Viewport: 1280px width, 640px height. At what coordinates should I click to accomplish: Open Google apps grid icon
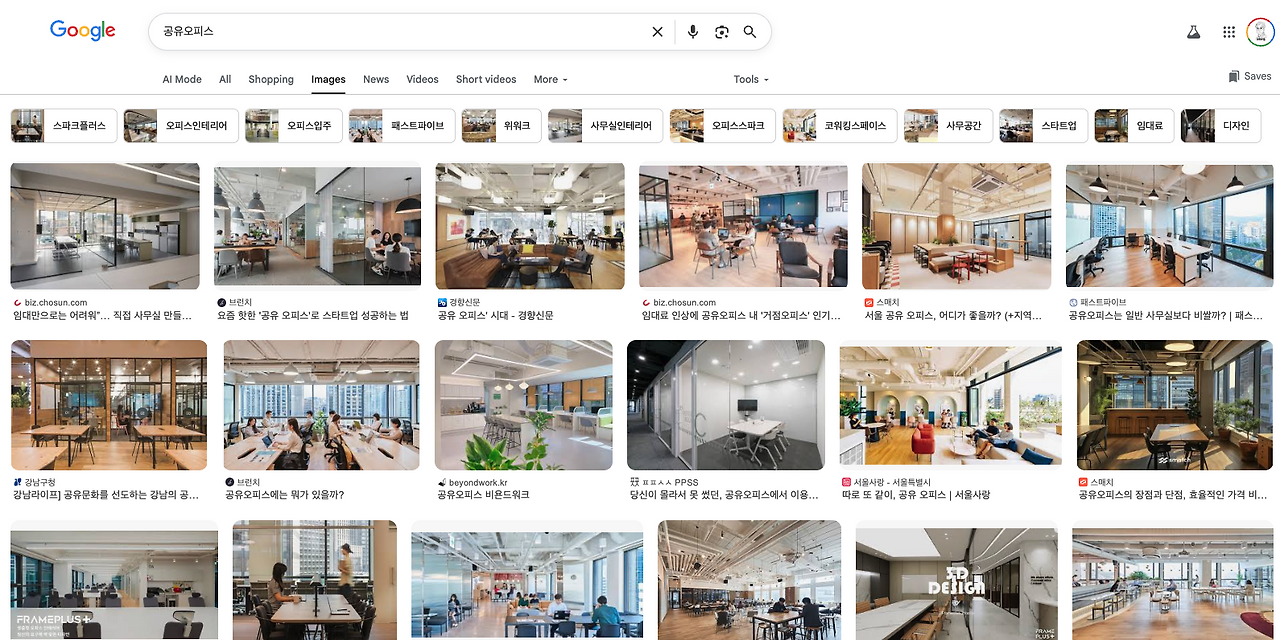(x=1229, y=32)
